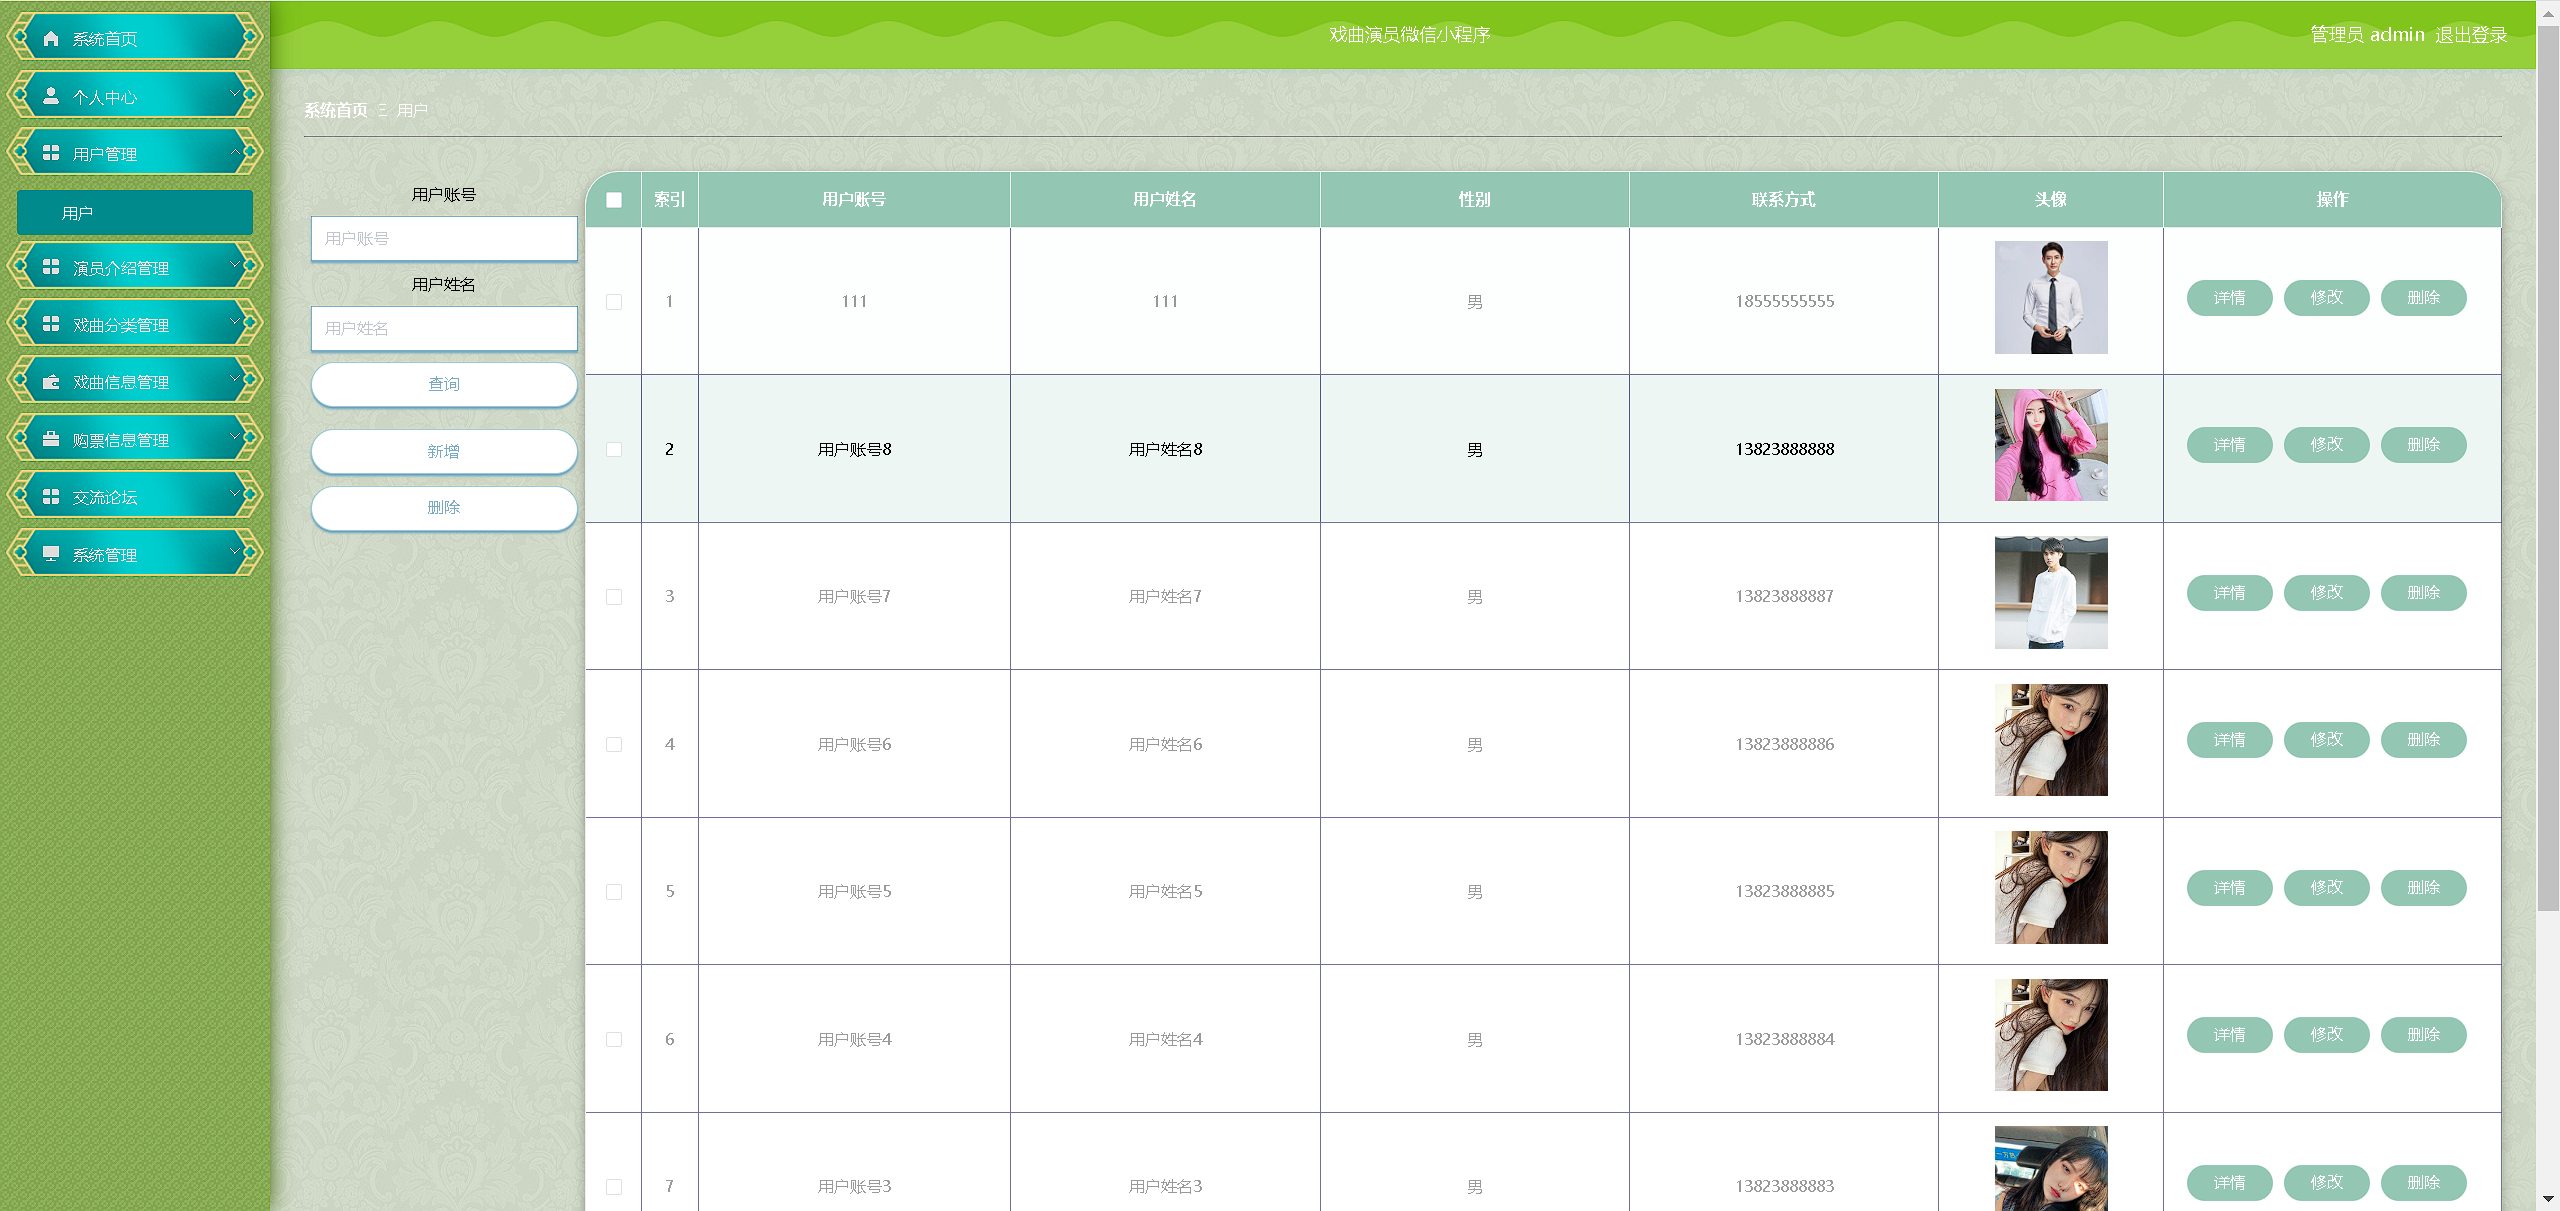Viewport: 2560px width, 1211px height.
Task: Click the briefcase icon beside 购票信息管理
Action: [51, 439]
